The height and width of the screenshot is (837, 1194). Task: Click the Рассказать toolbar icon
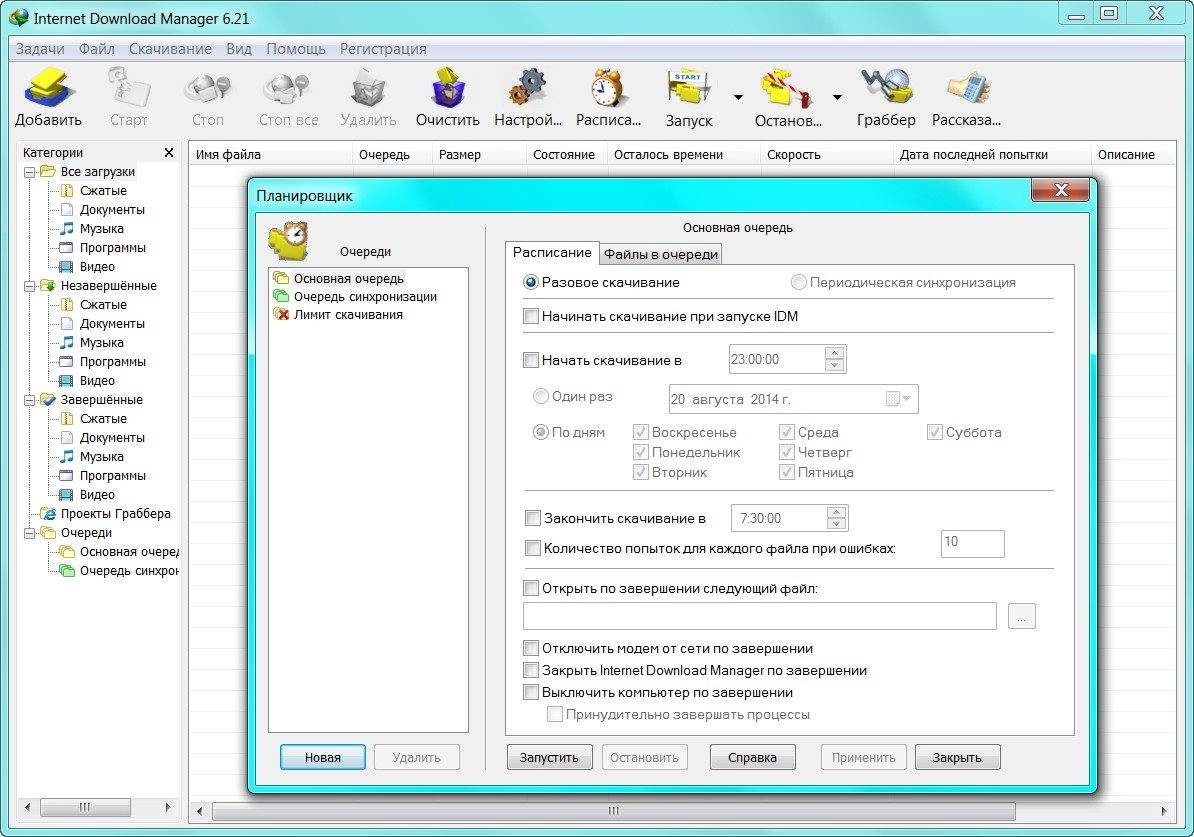966,97
